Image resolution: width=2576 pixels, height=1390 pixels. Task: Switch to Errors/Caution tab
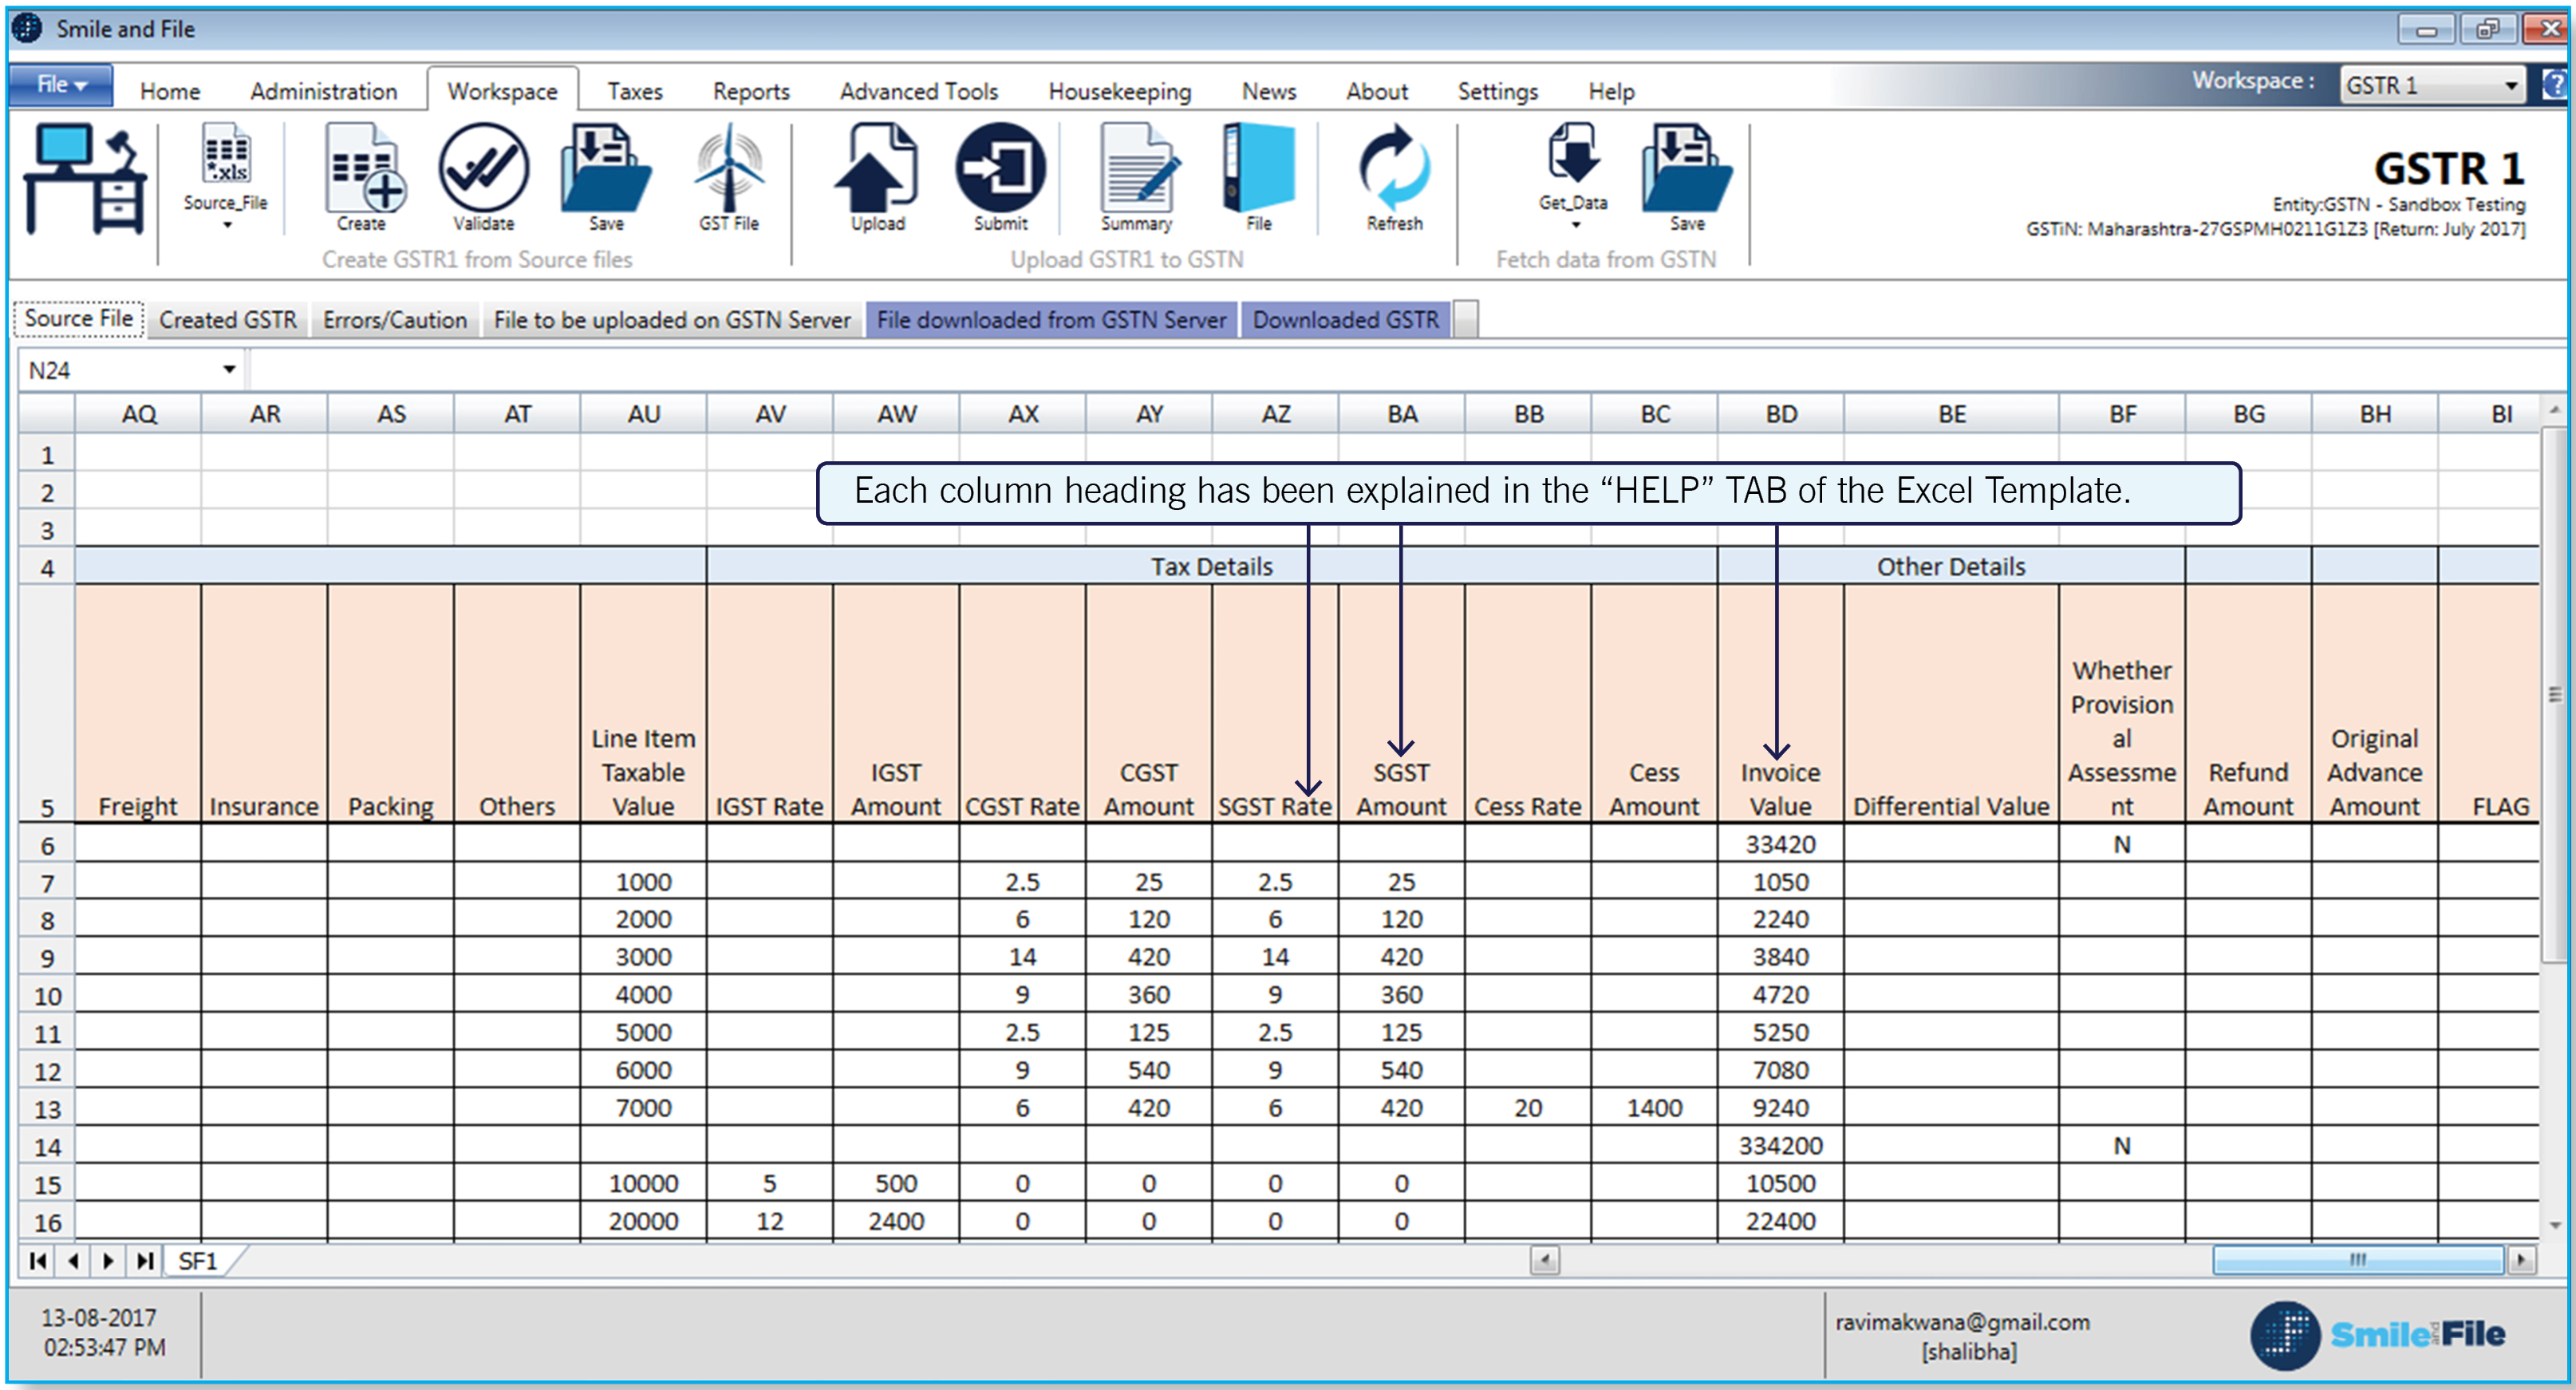click(394, 320)
